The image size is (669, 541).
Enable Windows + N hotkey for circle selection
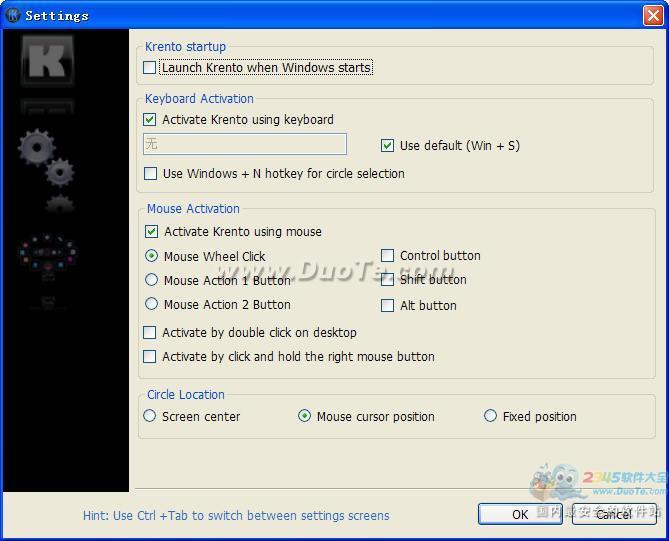tap(151, 174)
